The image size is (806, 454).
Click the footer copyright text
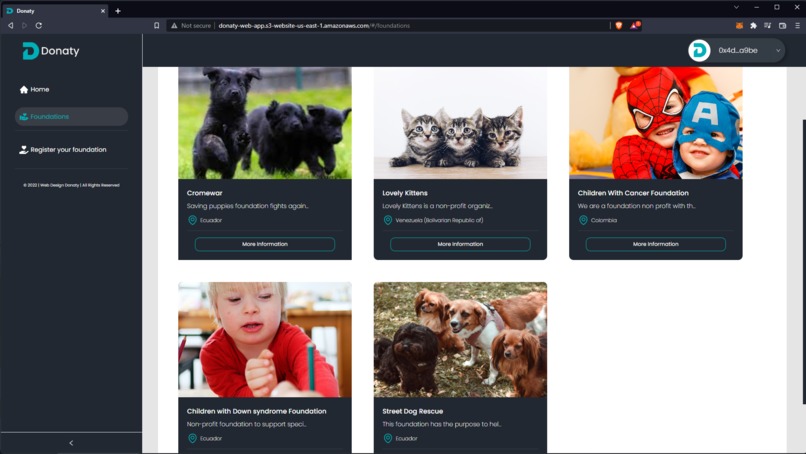71,185
